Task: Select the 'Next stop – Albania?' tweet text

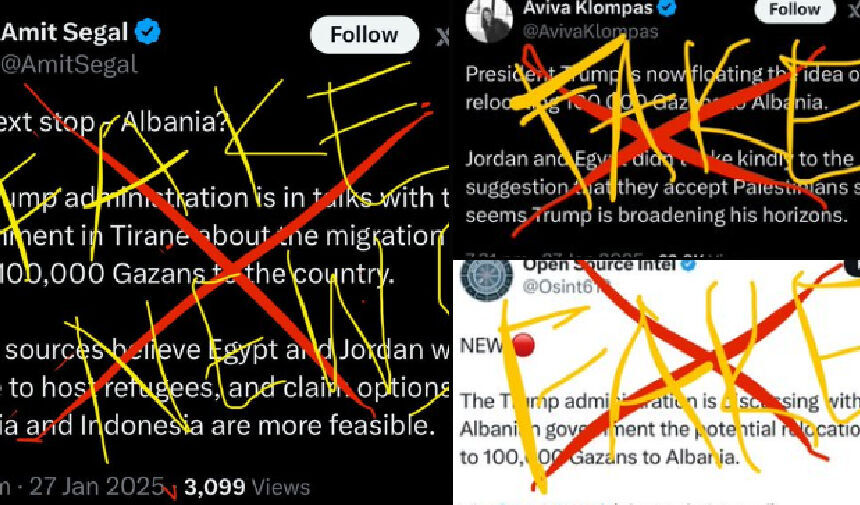Action: click(x=114, y=122)
